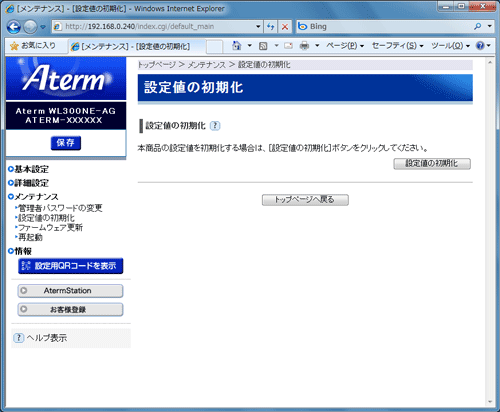Open the ツール(O) menu
Image resolution: width=500 pixels, height=412 pixels.
(x=450, y=46)
